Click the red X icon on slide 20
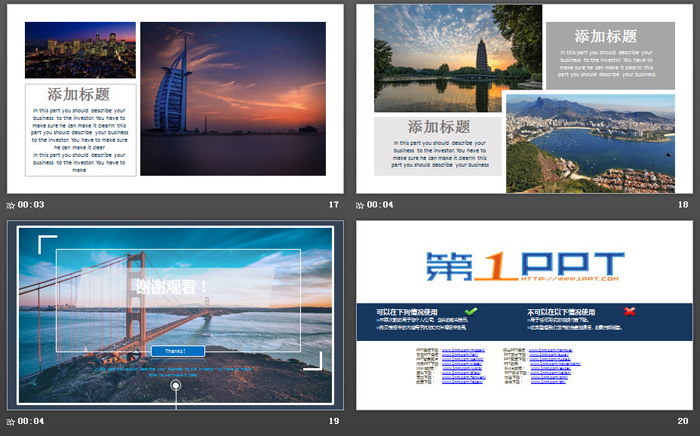 tap(629, 312)
